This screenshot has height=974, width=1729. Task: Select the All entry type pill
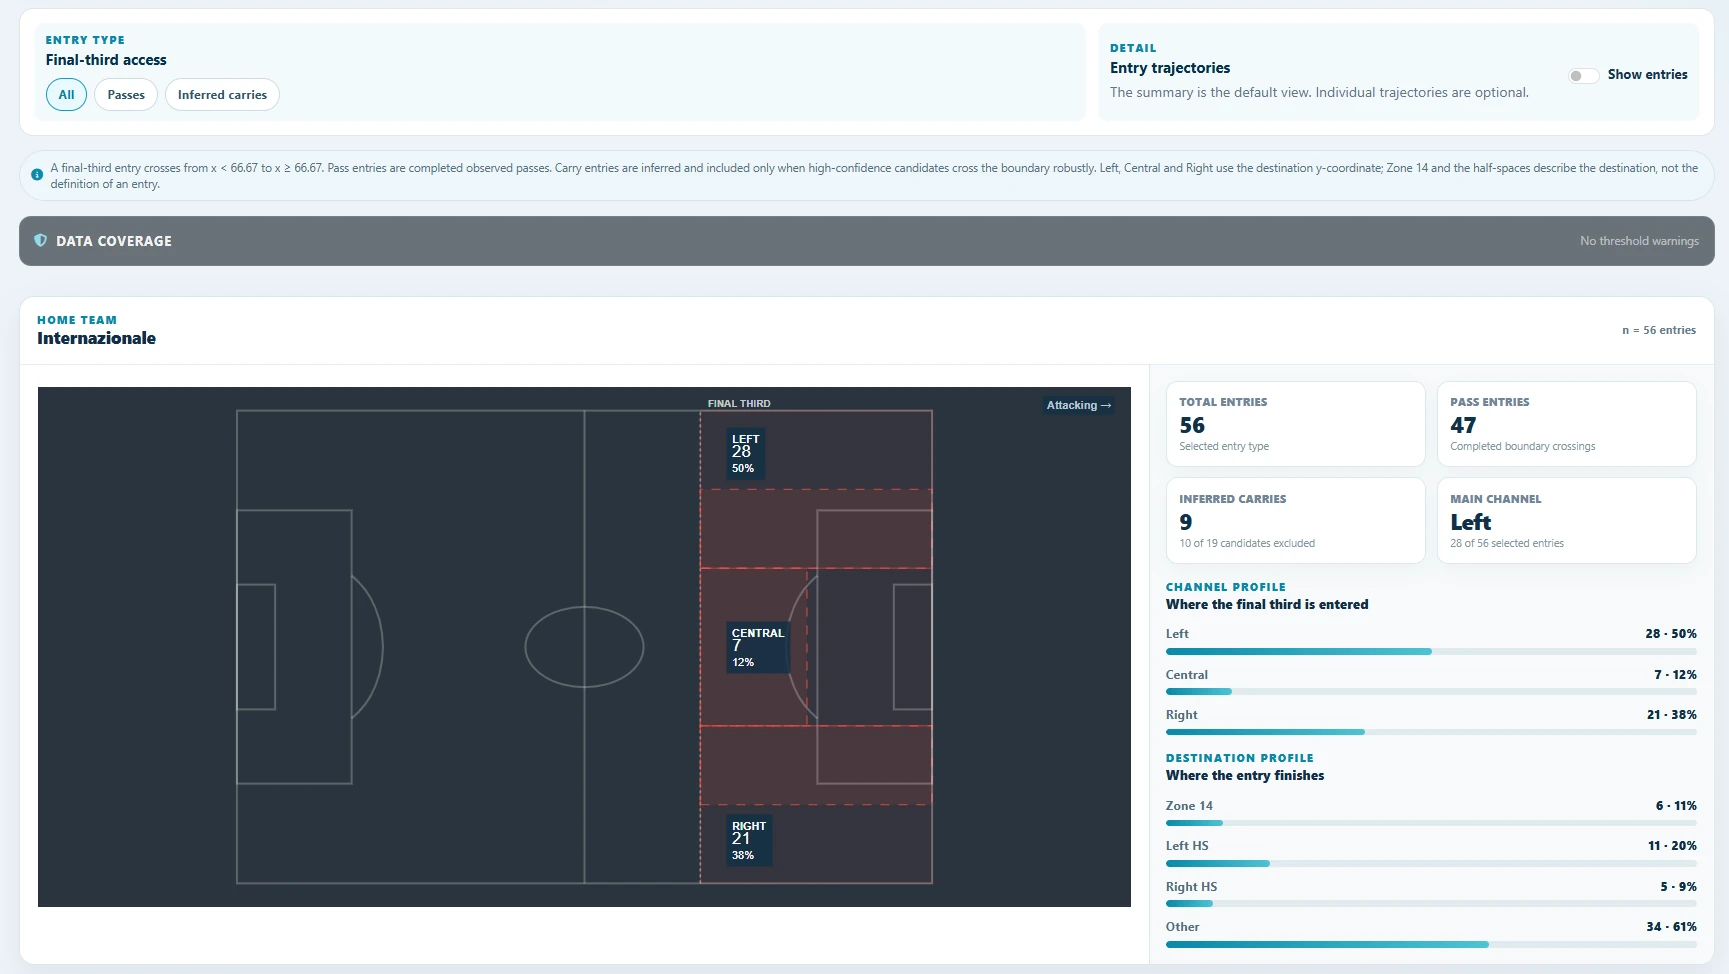pyautogui.click(x=66, y=95)
